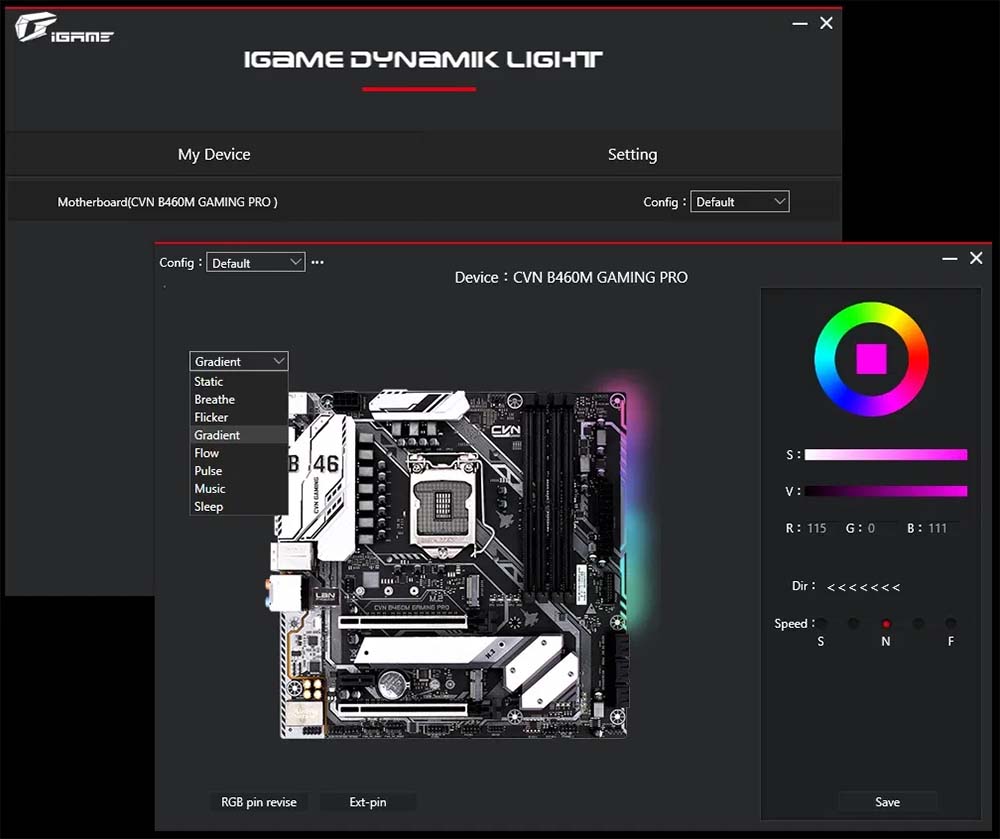Image resolution: width=1000 pixels, height=839 pixels.
Task: Click the iGame logo icon
Action: 64,29
